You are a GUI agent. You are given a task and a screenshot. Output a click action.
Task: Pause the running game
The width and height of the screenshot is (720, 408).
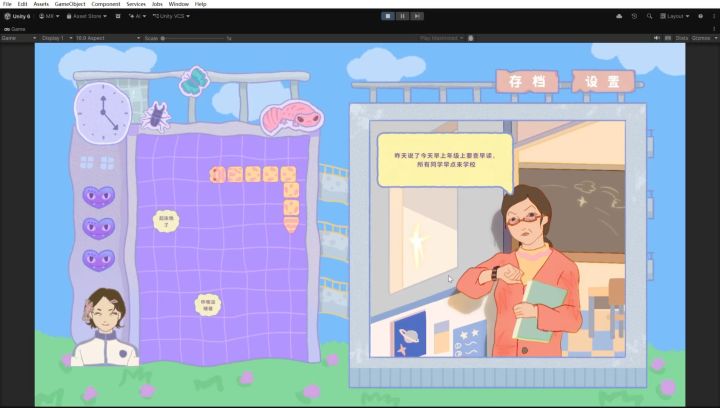pos(402,16)
